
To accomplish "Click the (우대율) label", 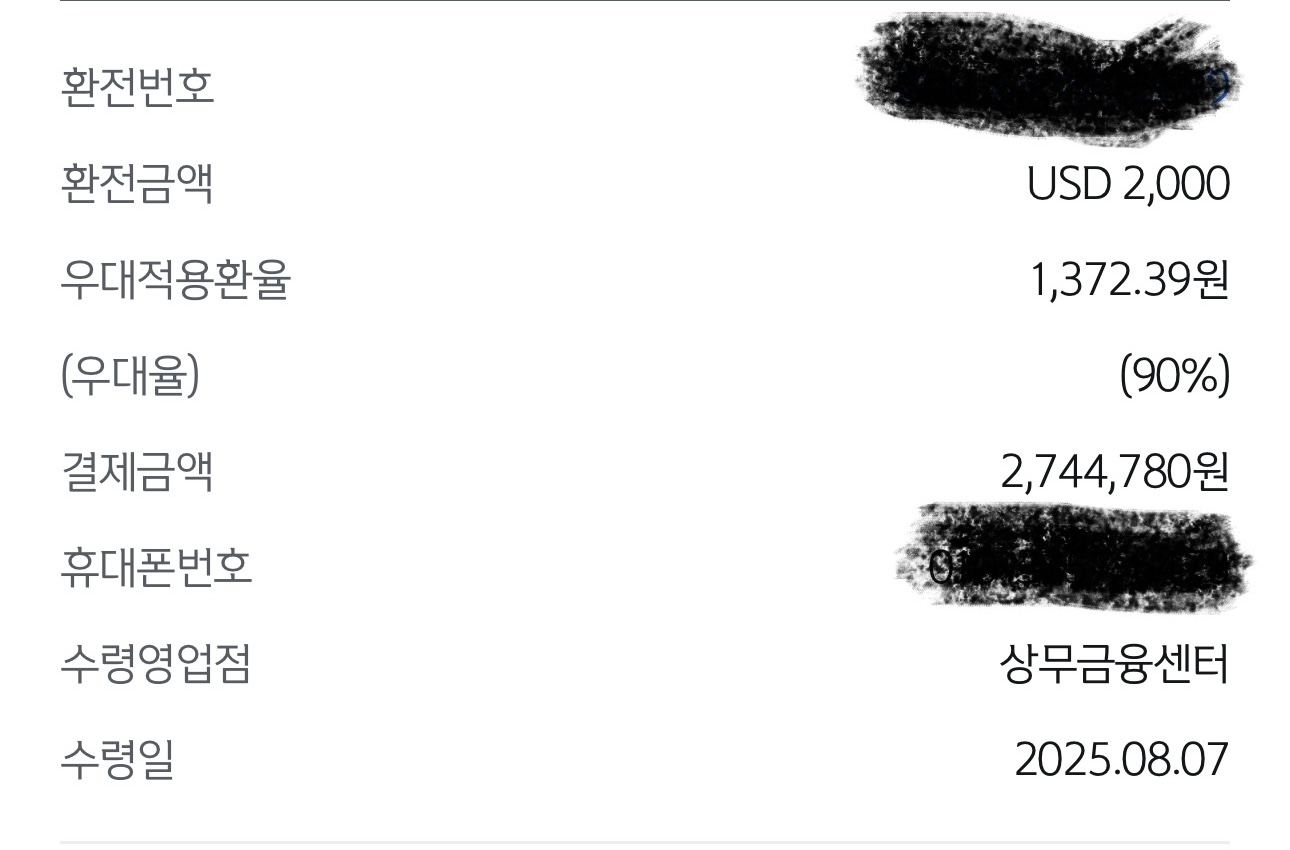I will click(x=130, y=376).
